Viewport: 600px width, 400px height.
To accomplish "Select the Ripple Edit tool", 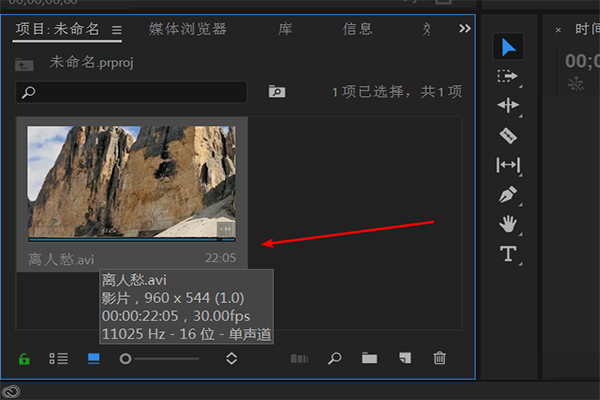I will [508, 105].
